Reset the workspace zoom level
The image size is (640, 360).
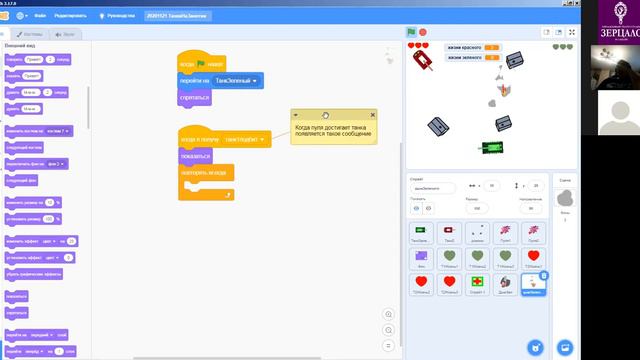tap(388, 346)
